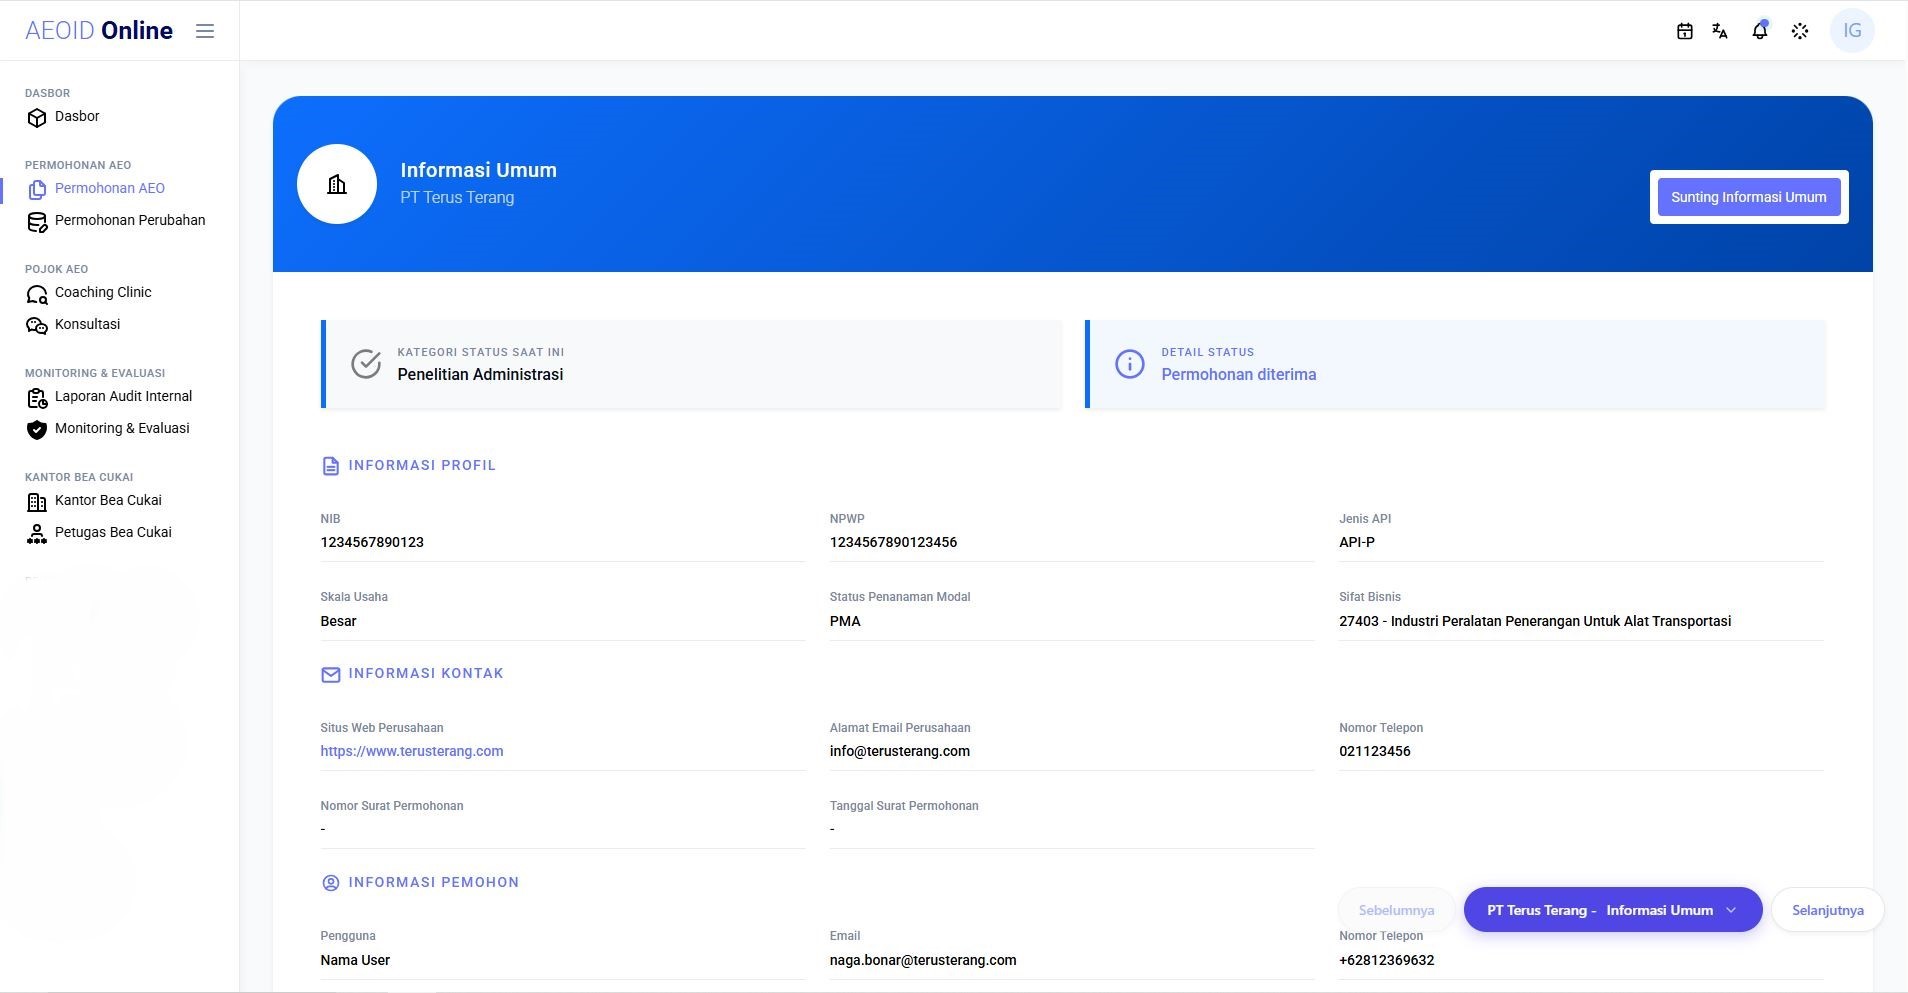Click the INFORMASI PEMOHON section heading
Viewport: 1908px width, 993px height.
coord(434,882)
